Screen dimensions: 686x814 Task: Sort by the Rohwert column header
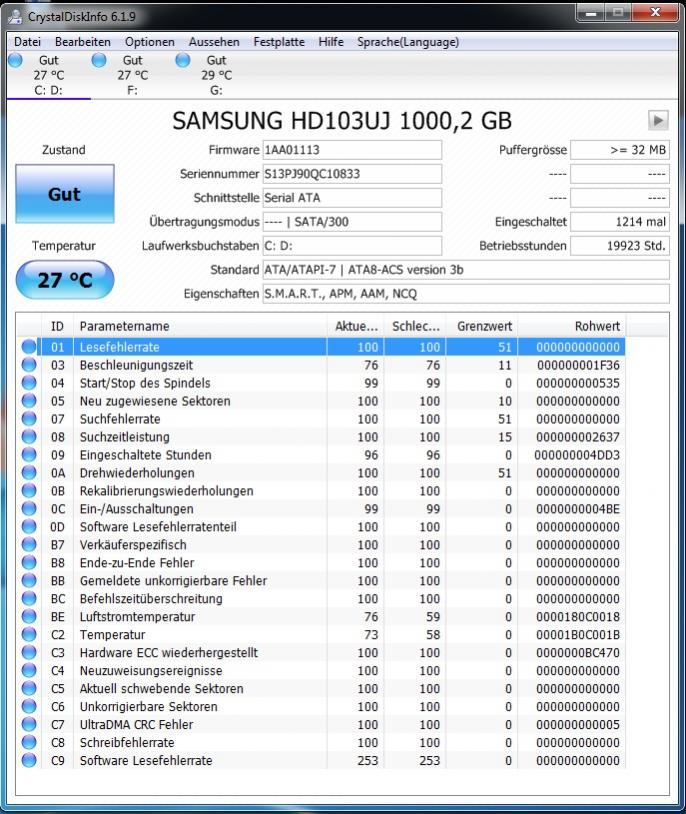[572, 326]
